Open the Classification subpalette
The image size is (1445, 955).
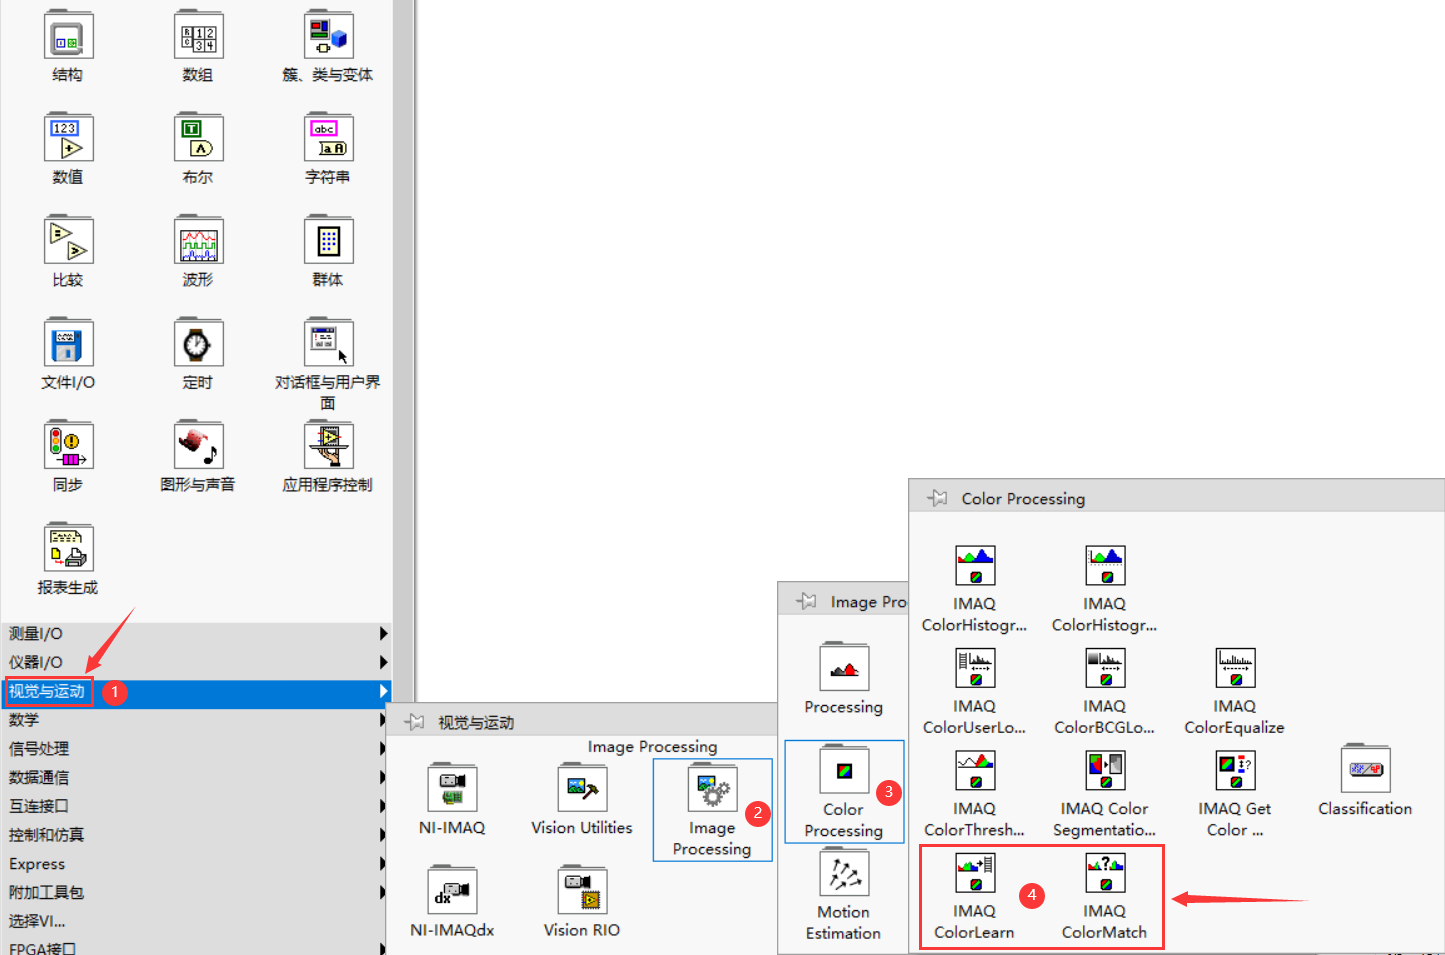pos(1365,769)
